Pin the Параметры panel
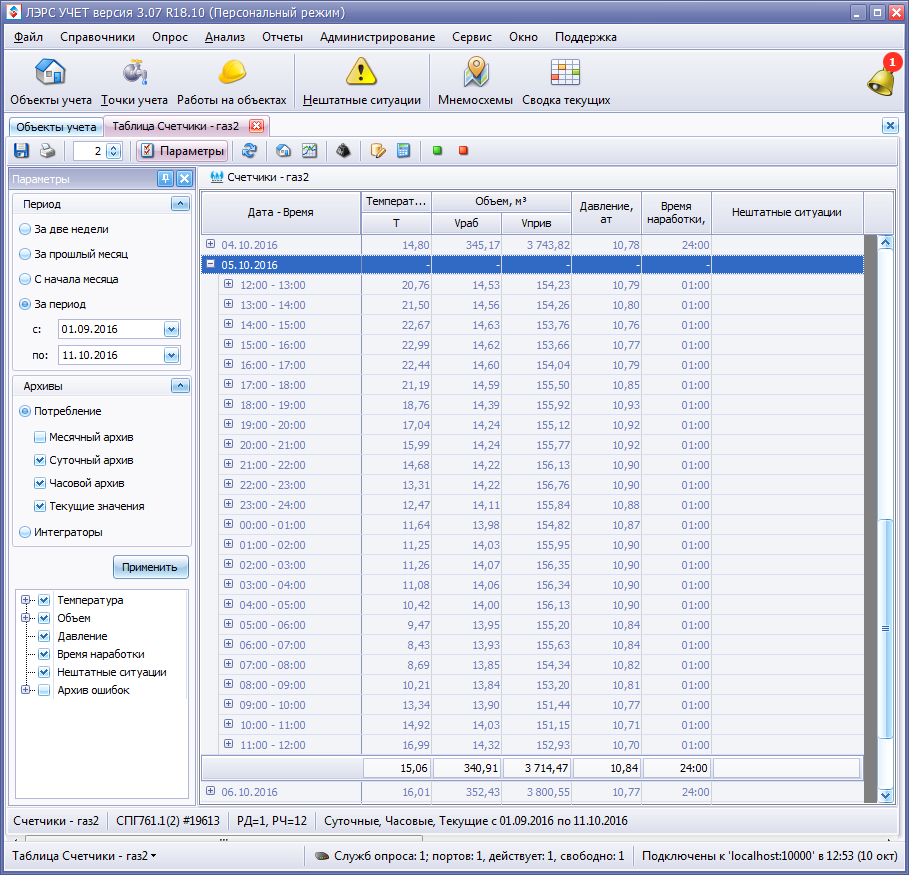Screen dimensions: 909x875 pos(166,179)
